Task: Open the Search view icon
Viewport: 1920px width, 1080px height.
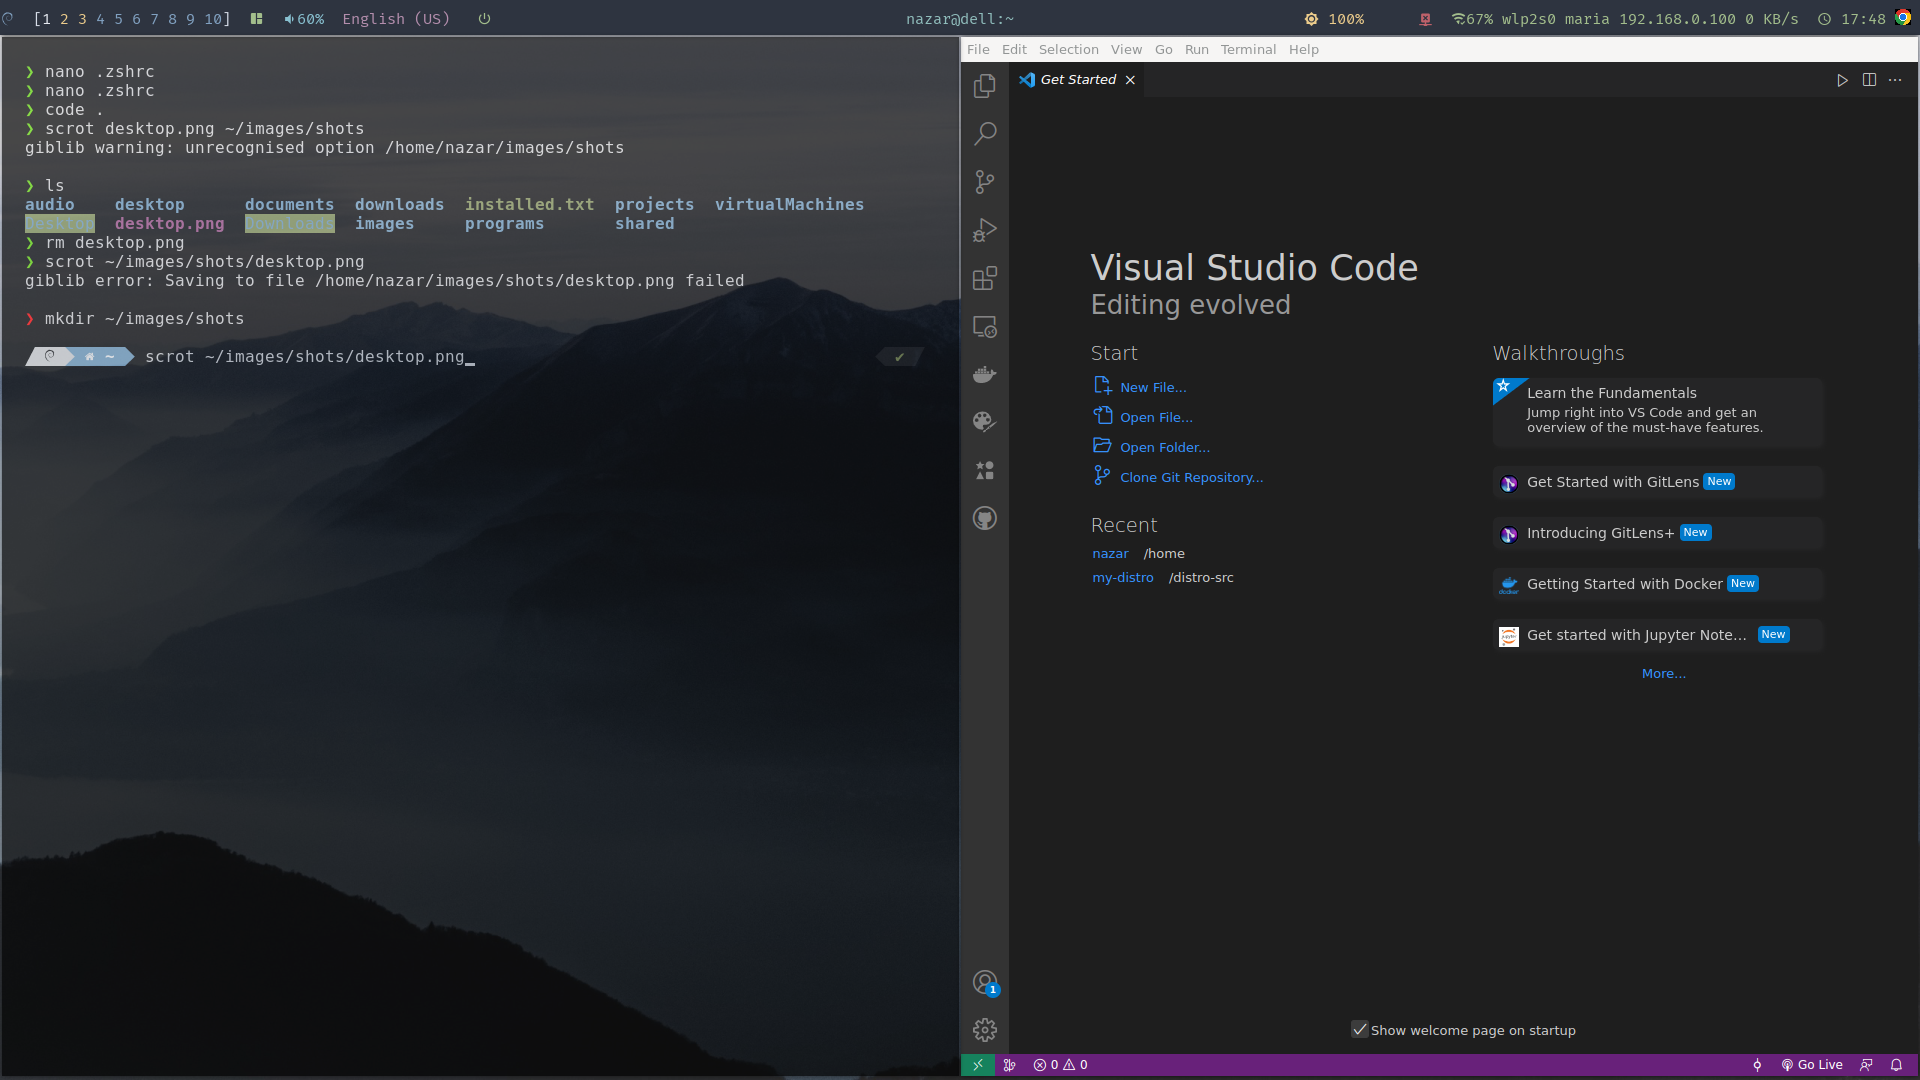Action: click(x=985, y=133)
